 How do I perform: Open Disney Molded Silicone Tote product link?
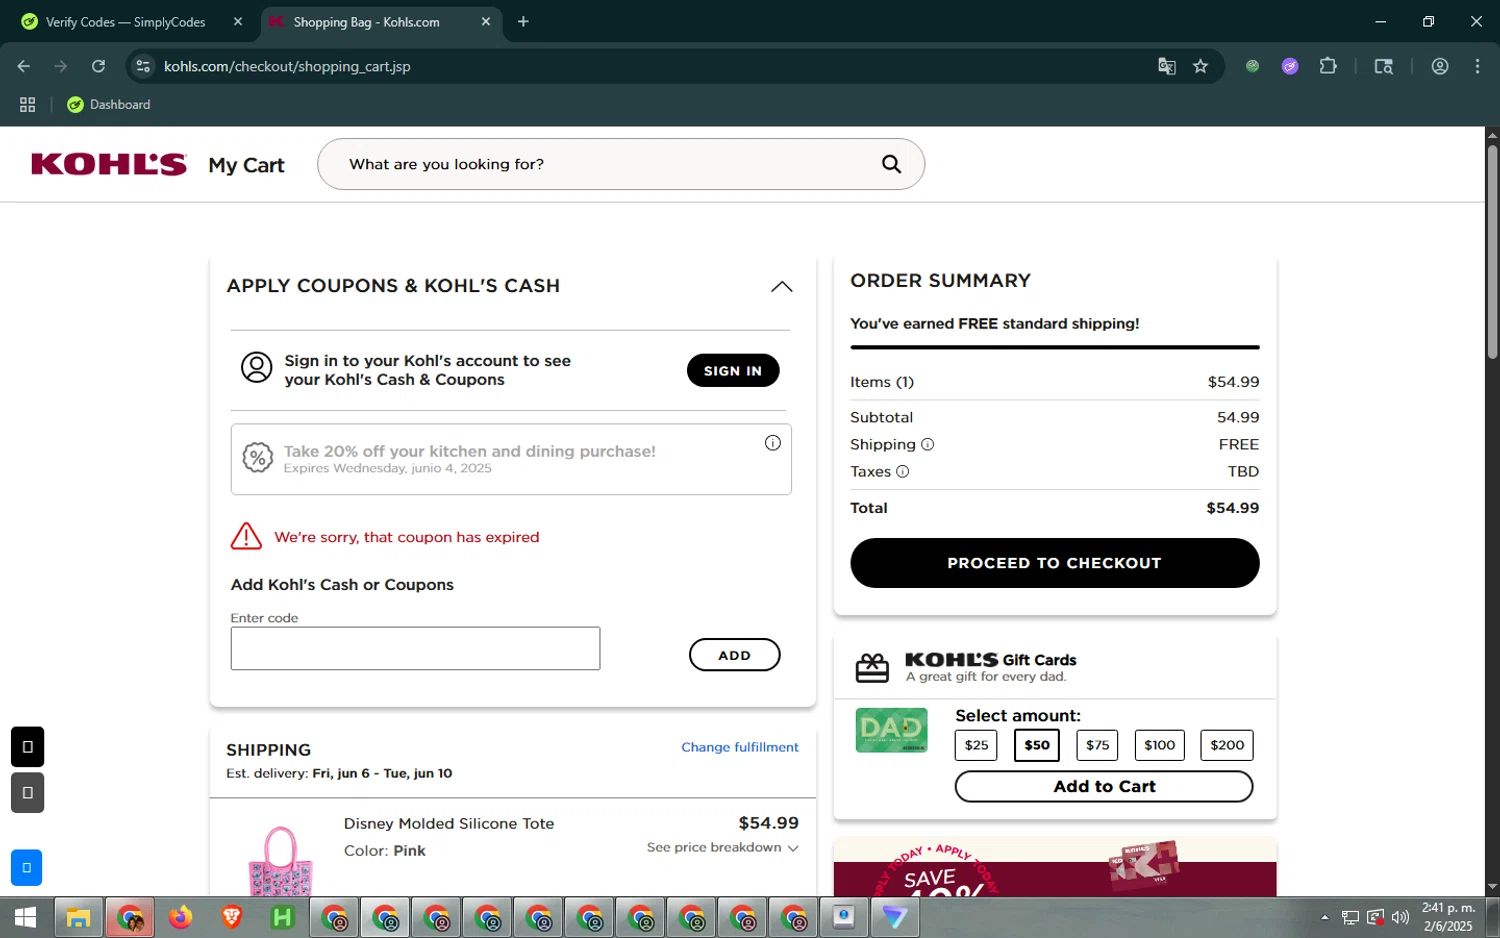[x=449, y=823]
